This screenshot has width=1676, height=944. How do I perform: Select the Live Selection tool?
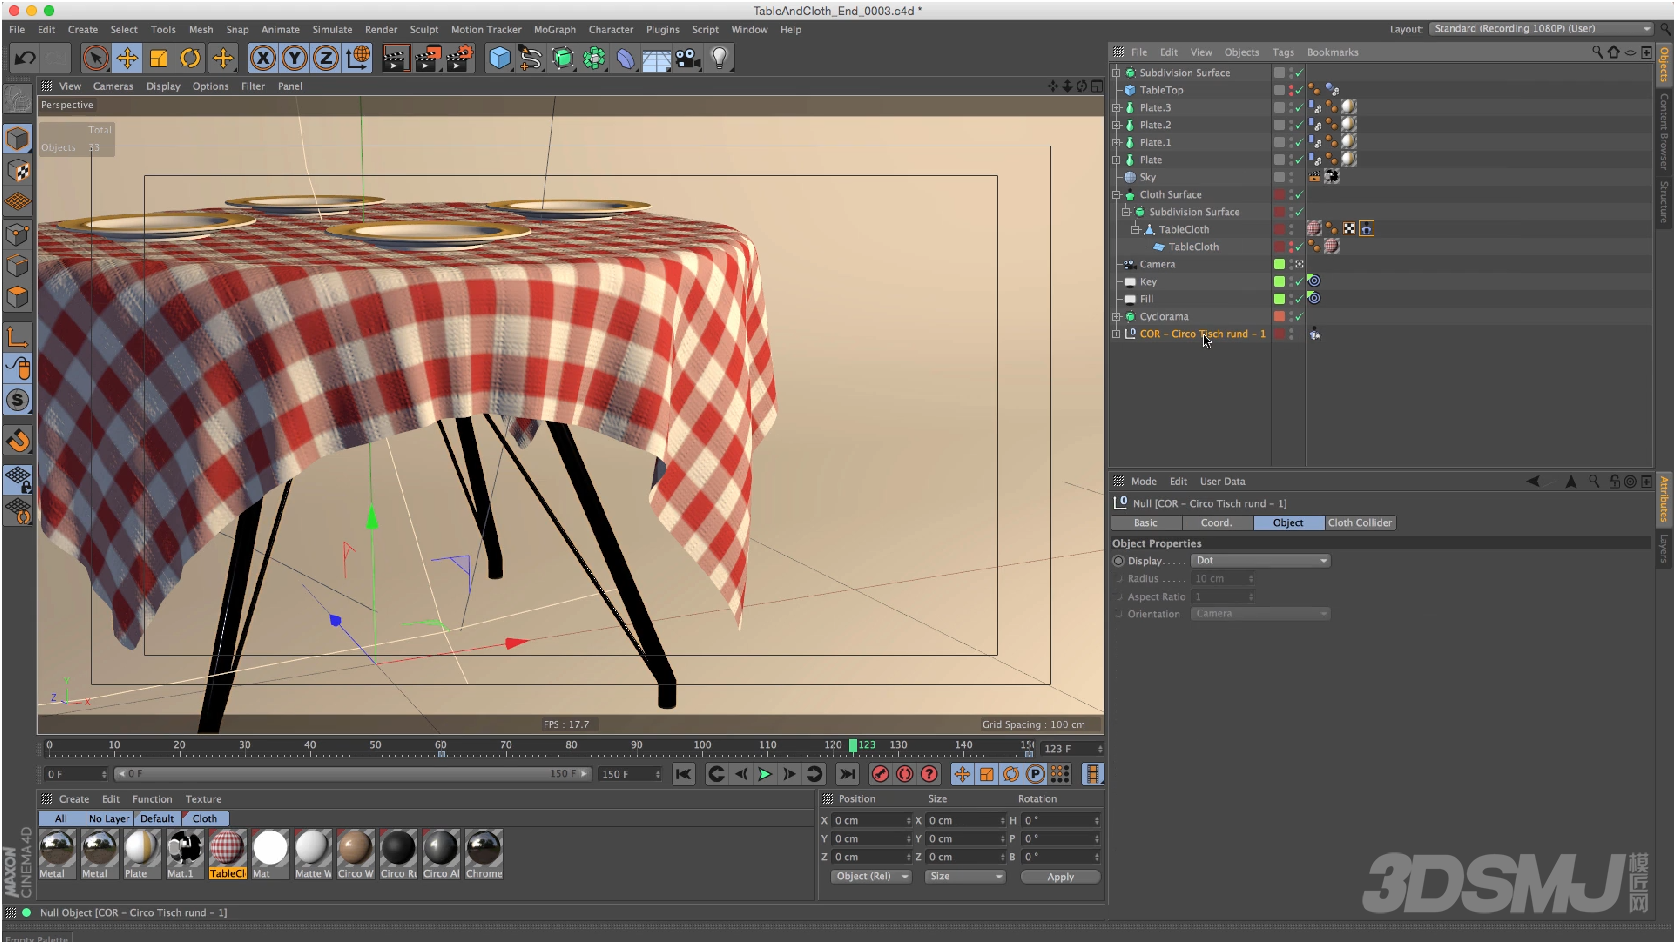(x=95, y=58)
